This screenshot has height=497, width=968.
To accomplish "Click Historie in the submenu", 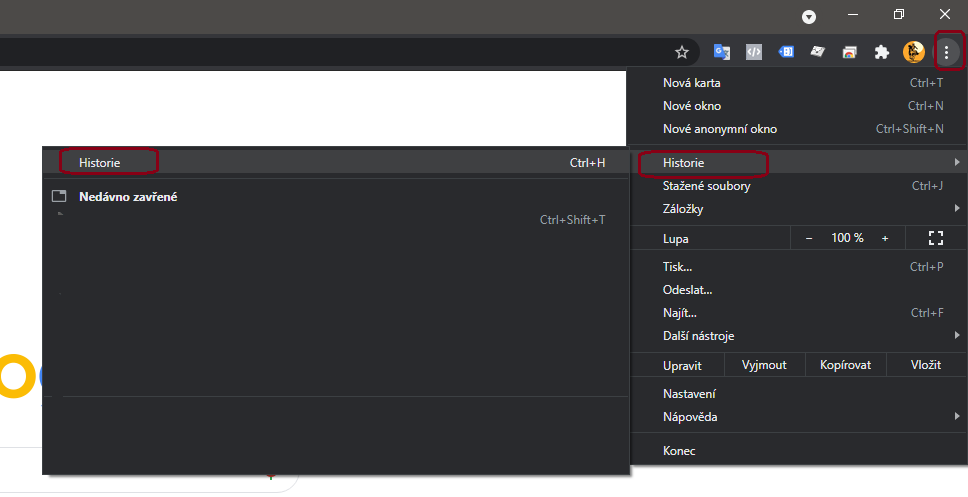I will click(x=100, y=162).
